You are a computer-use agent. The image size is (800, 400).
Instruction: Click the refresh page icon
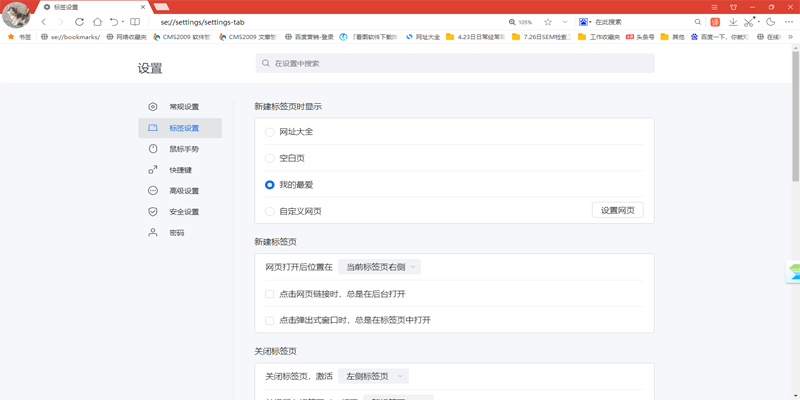tap(79, 21)
